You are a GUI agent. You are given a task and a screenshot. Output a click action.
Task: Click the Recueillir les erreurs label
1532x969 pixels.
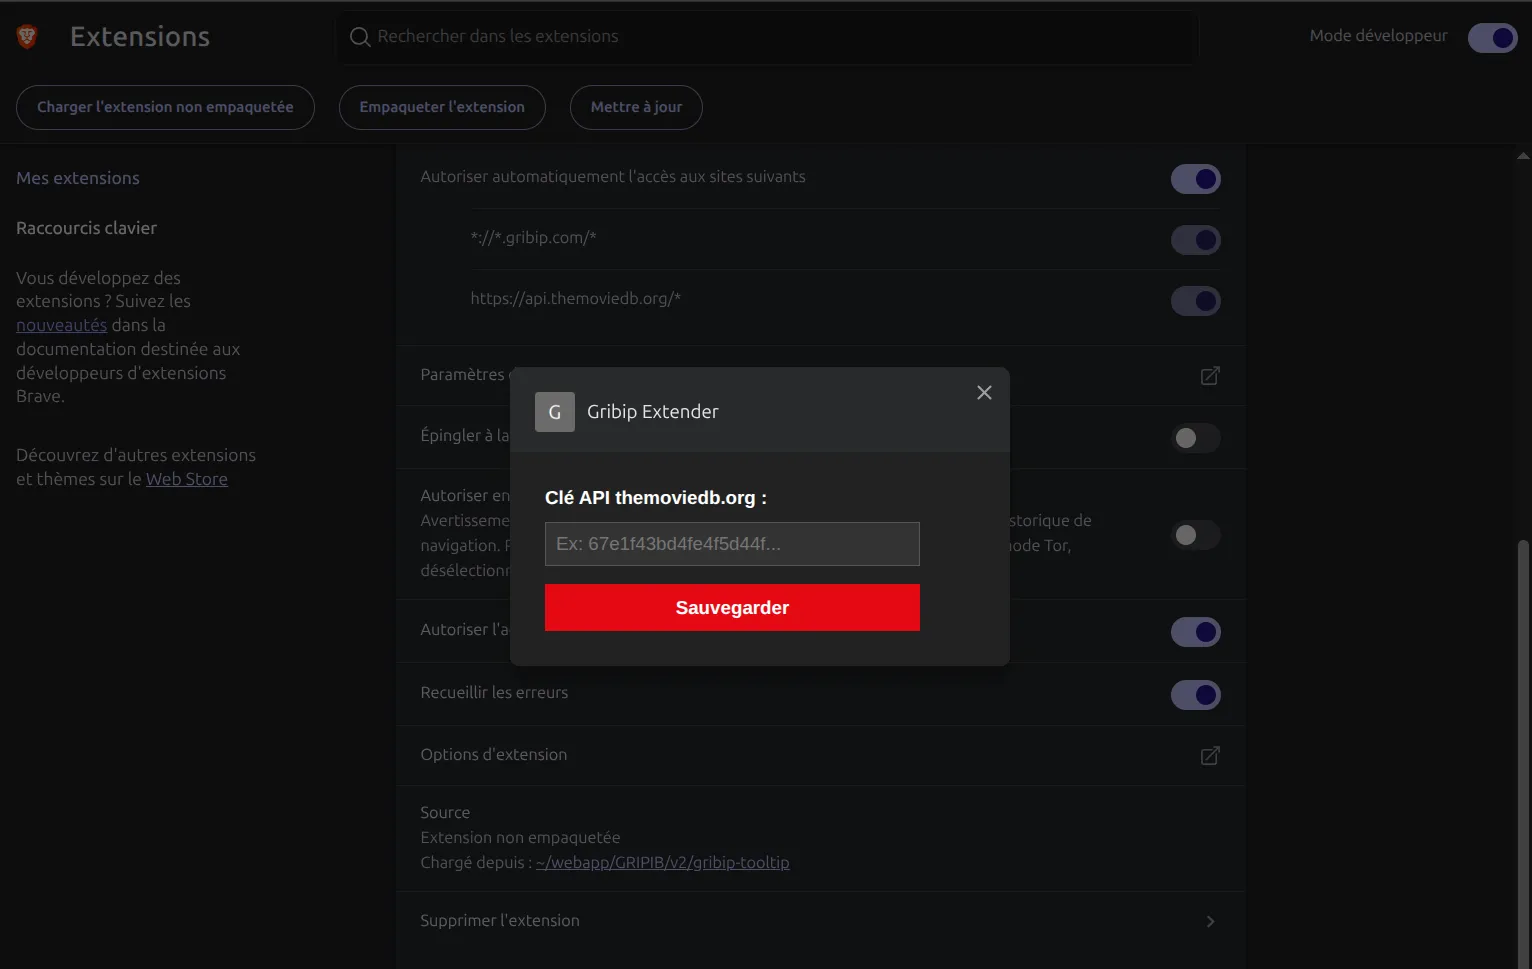(494, 693)
